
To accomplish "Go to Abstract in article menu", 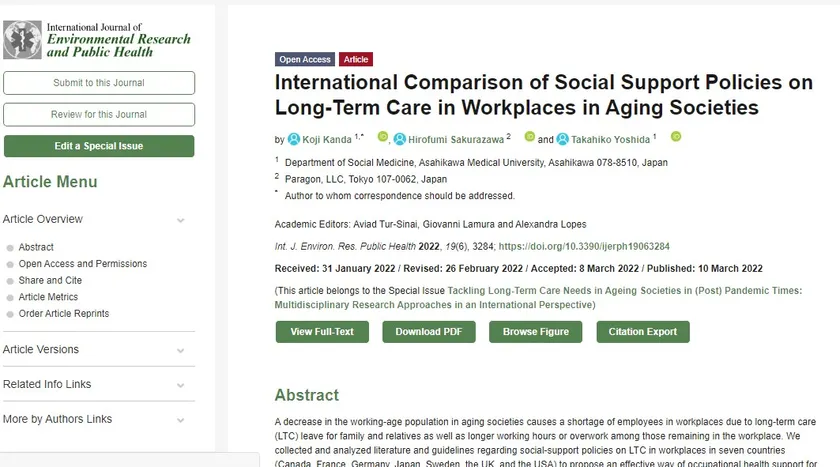I will coord(36,247).
